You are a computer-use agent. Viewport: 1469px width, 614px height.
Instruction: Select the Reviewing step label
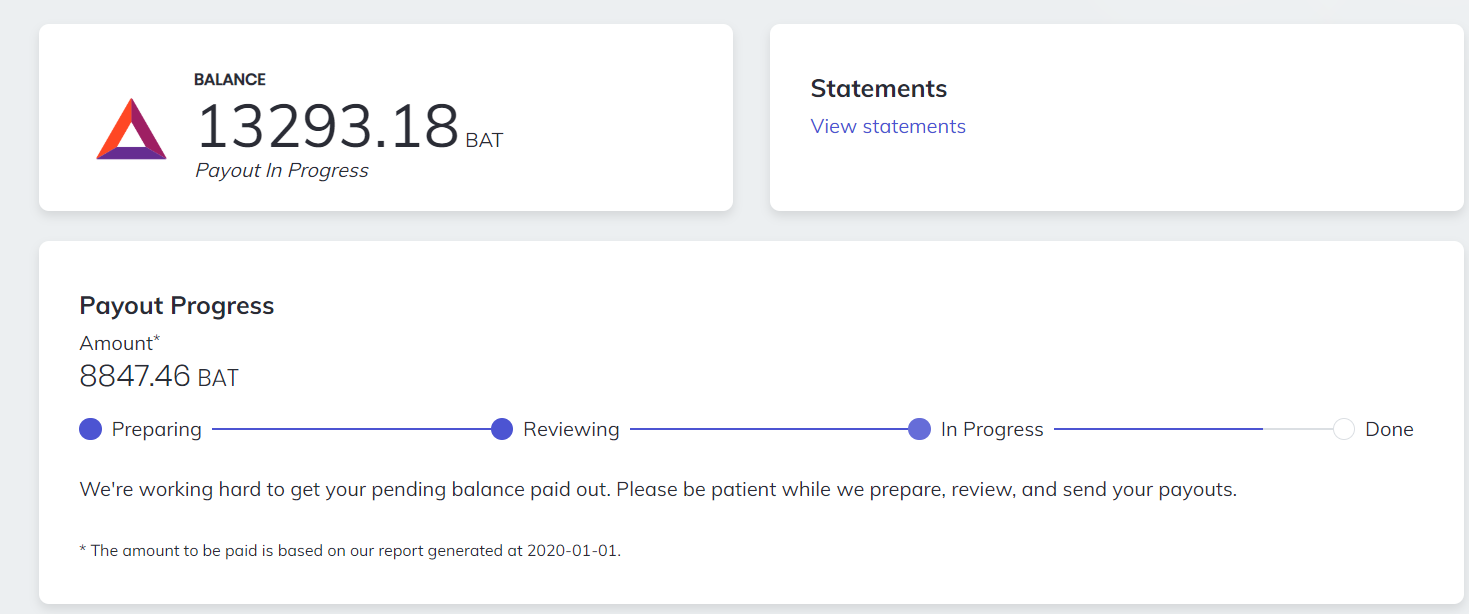(x=571, y=429)
